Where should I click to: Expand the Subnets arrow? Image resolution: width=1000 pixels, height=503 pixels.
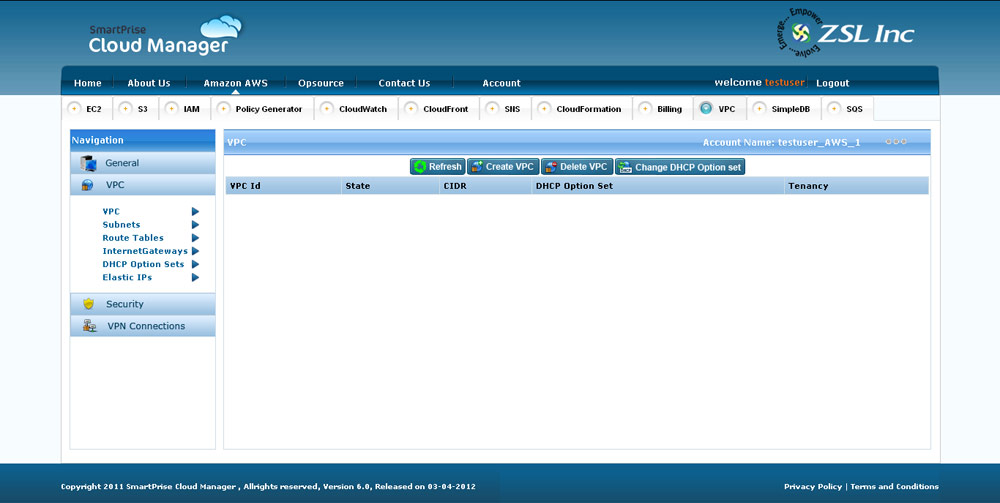pyautogui.click(x=195, y=225)
